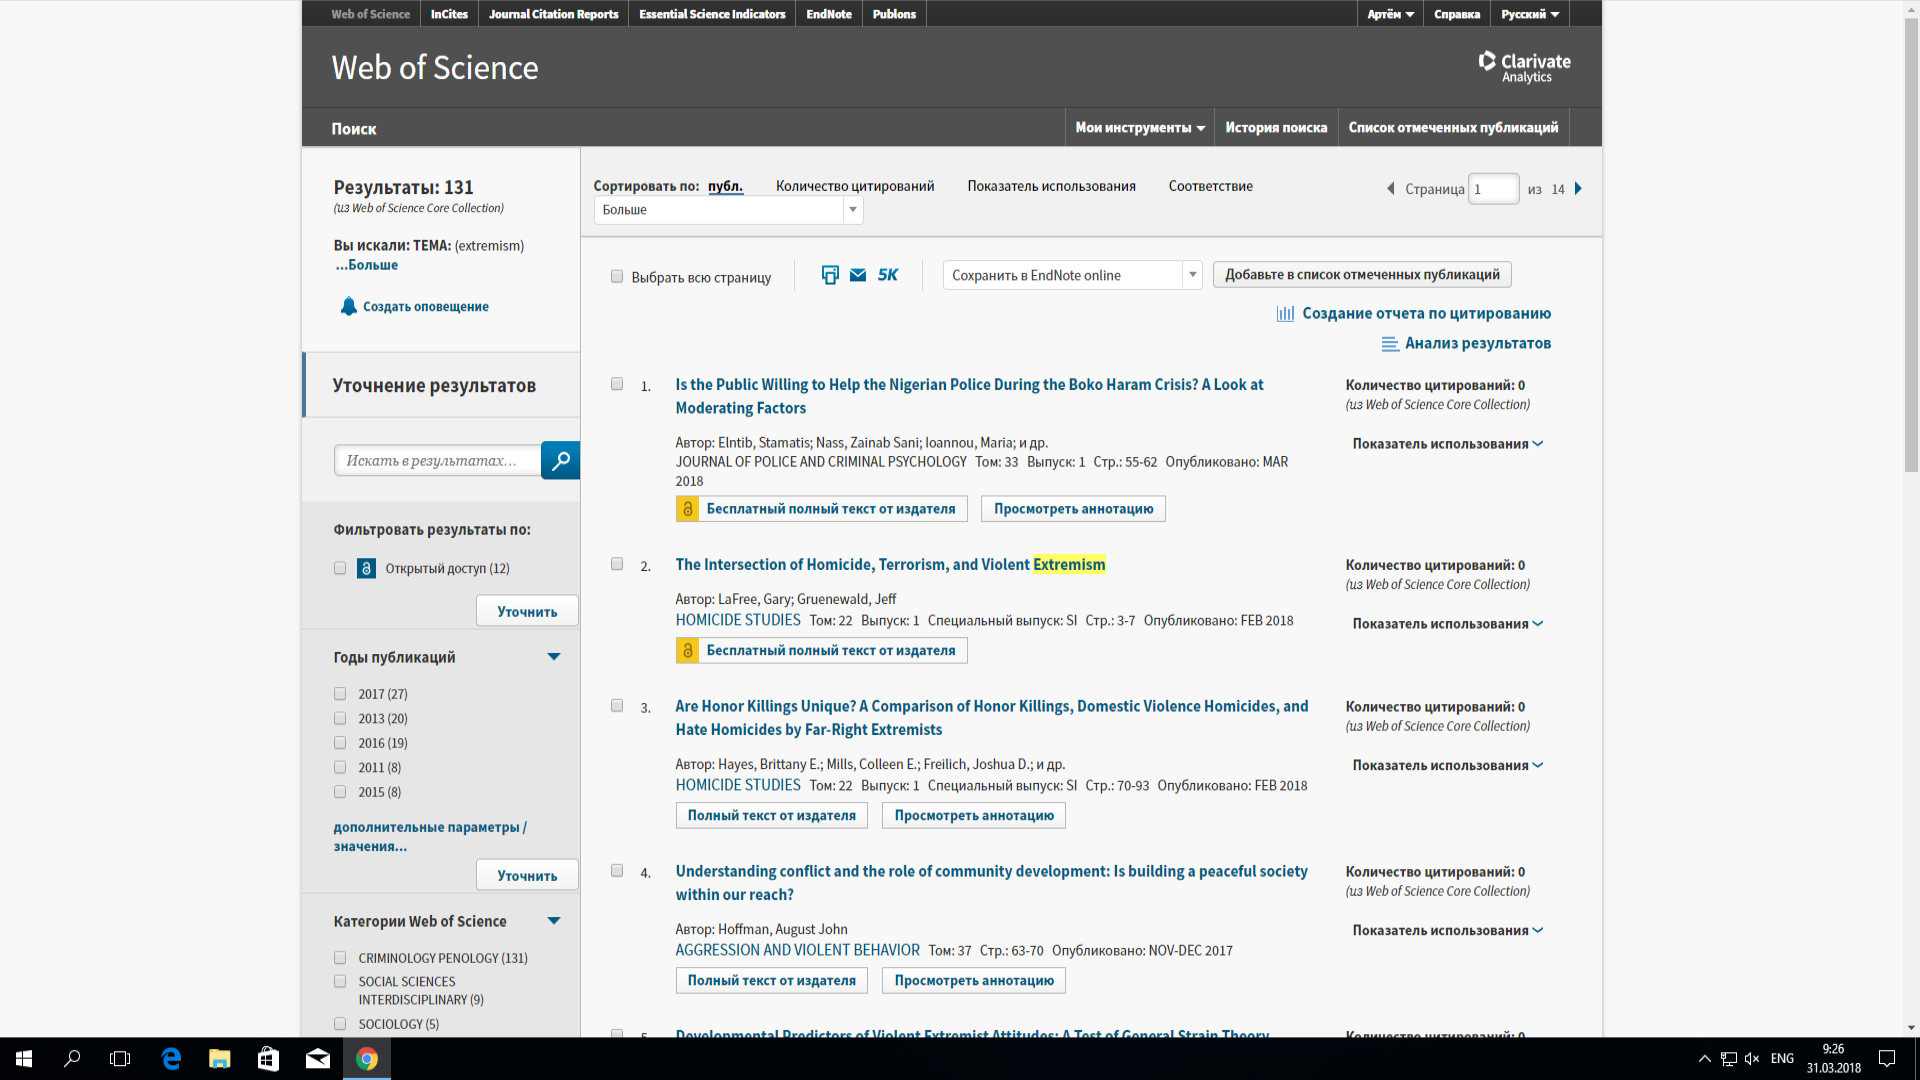Screen dimensions: 1920x1080
Task: Click the add to marked publications list button
Action: [1361, 275]
